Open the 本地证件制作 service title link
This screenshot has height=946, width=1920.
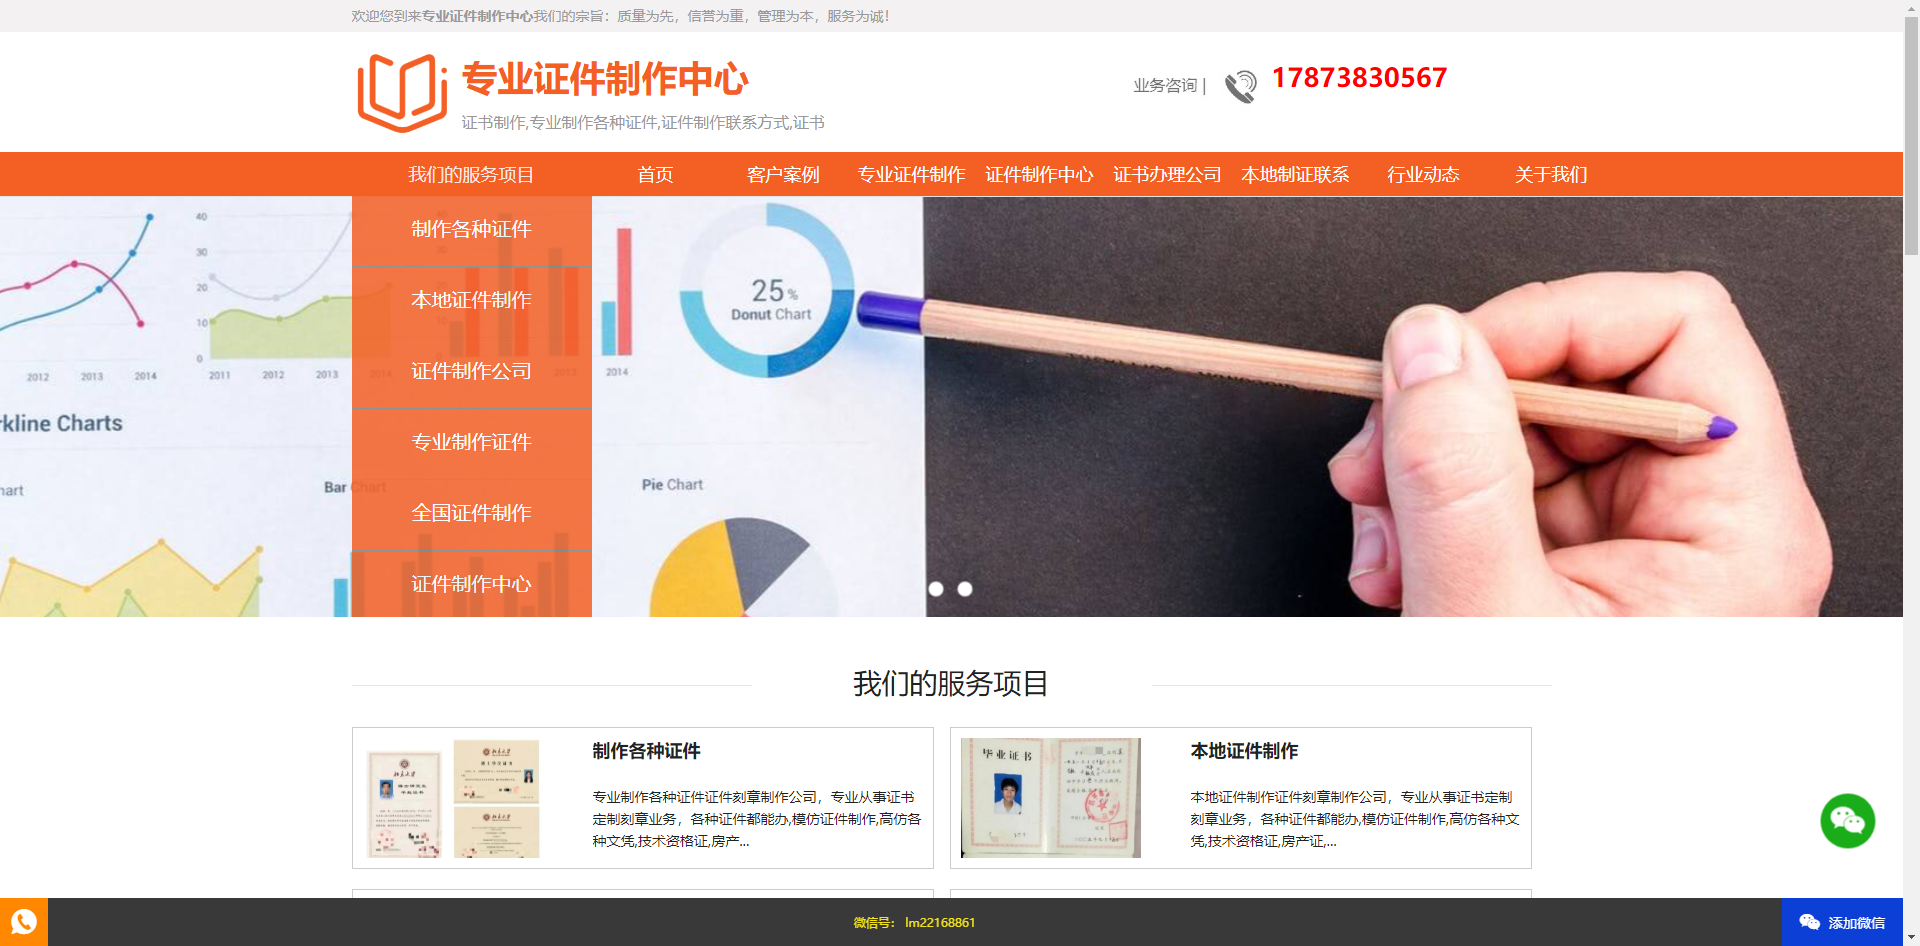(1244, 751)
